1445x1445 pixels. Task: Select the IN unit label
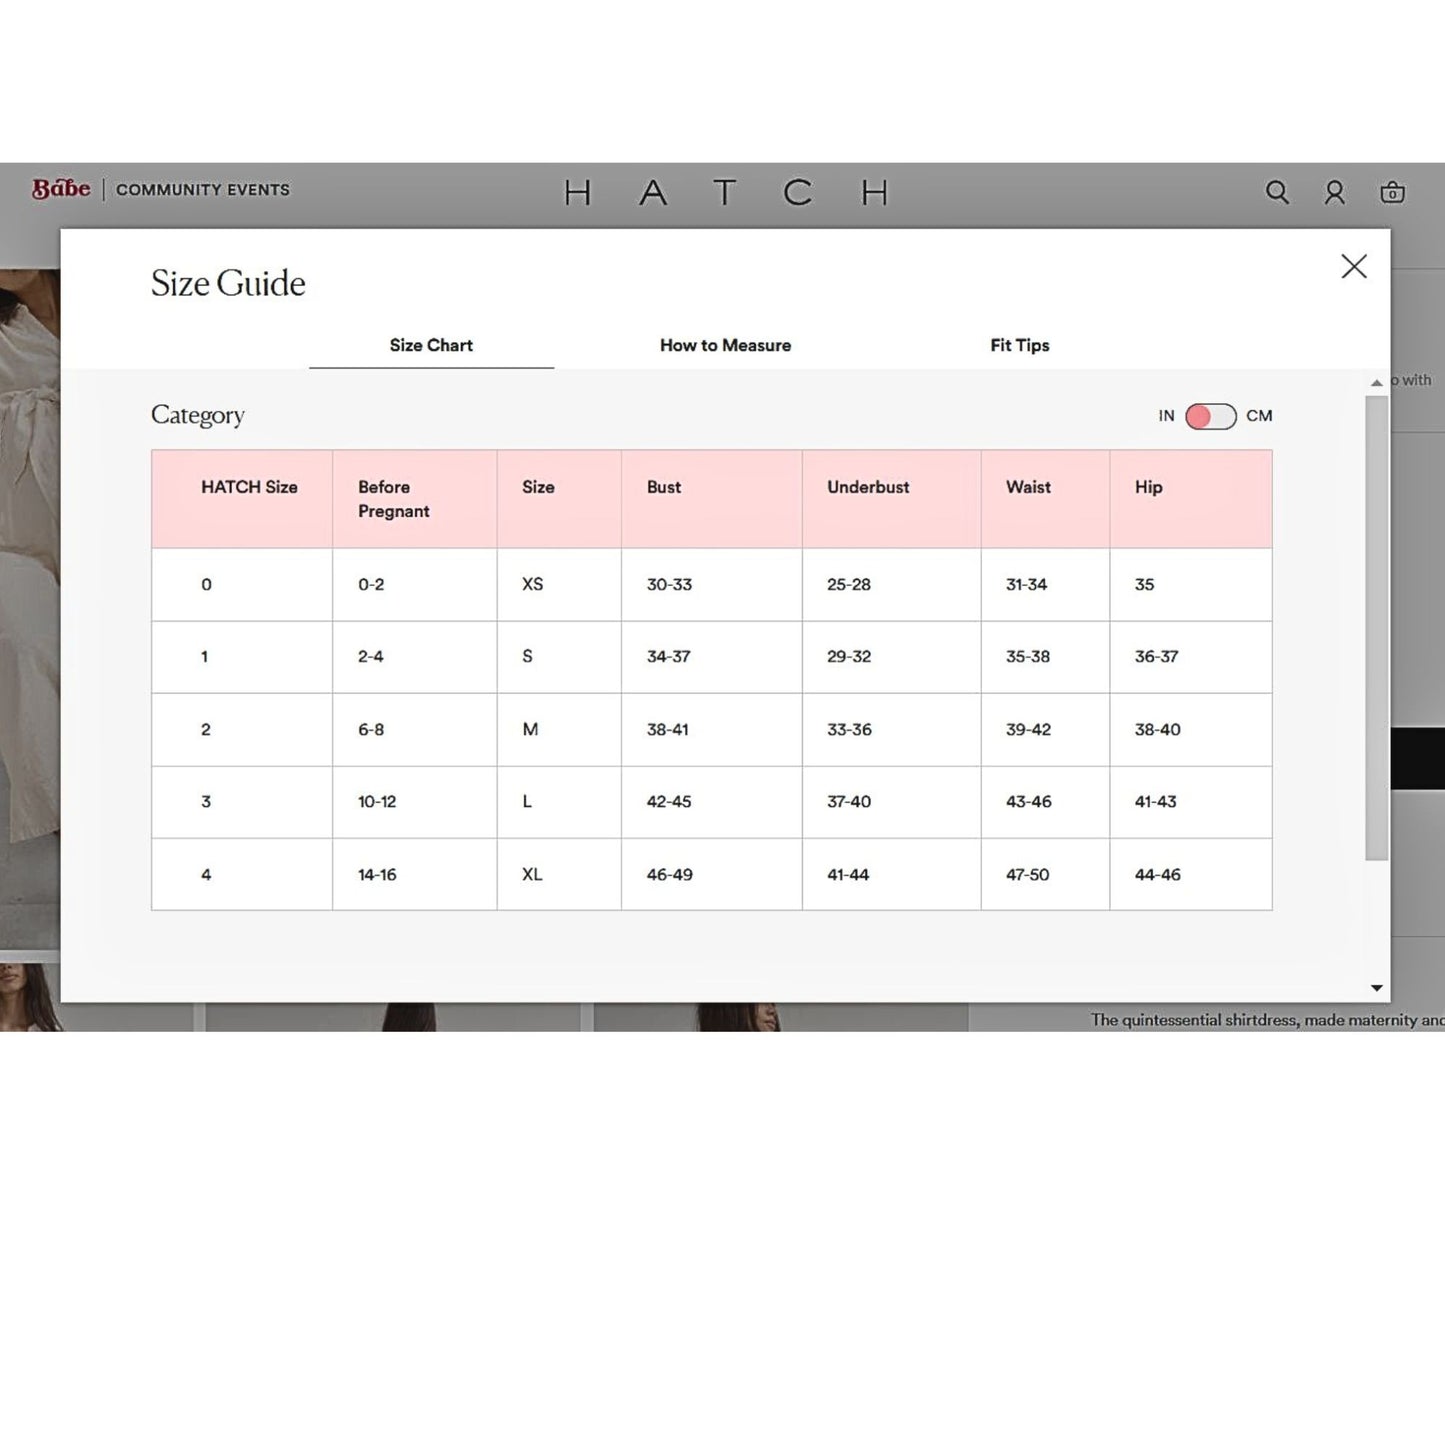pyautogui.click(x=1166, y=416)
